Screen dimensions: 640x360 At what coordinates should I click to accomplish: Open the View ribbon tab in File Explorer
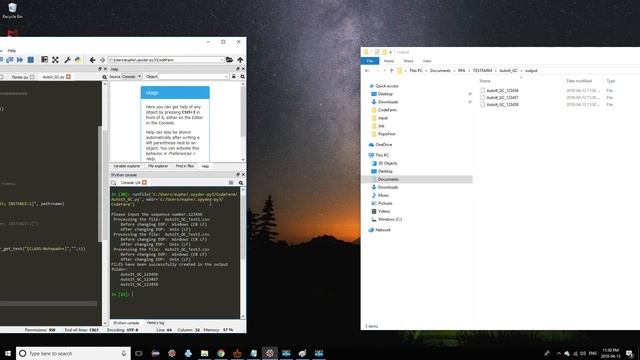coord(427,61)
